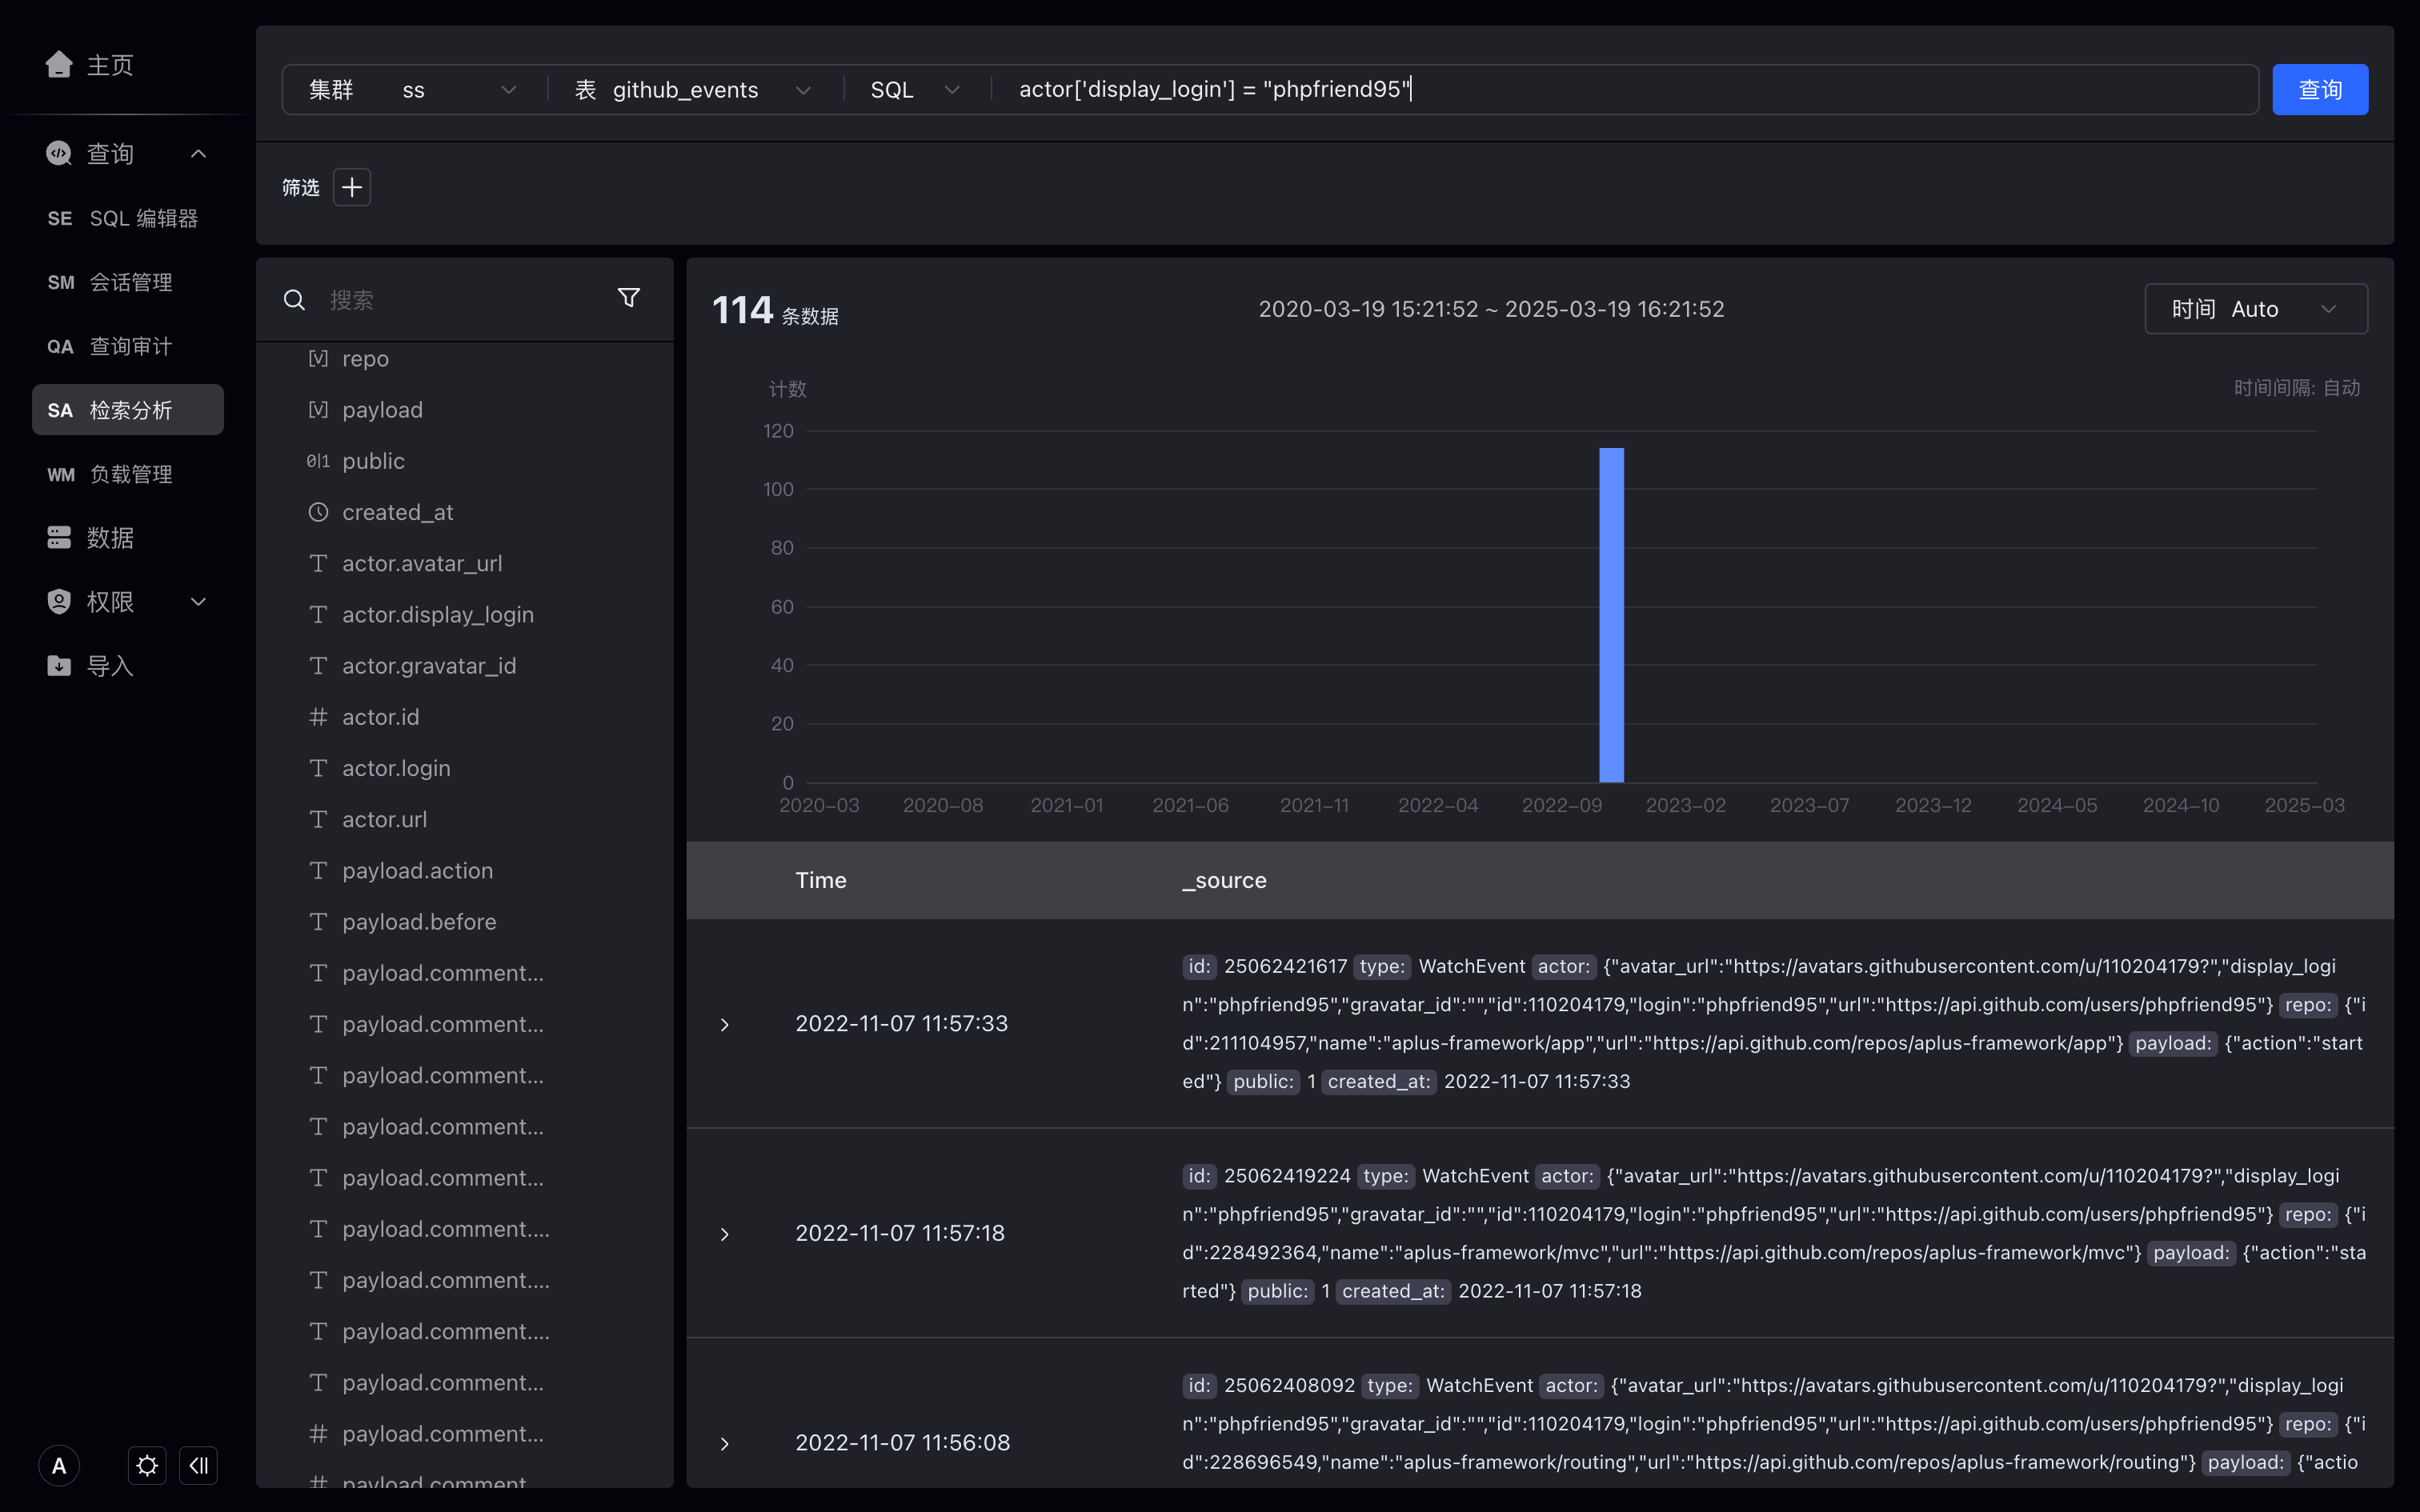Open the filter funnel icon in field search
Viewport: 2420px width, 1512px height.
(x=629, y=298)
